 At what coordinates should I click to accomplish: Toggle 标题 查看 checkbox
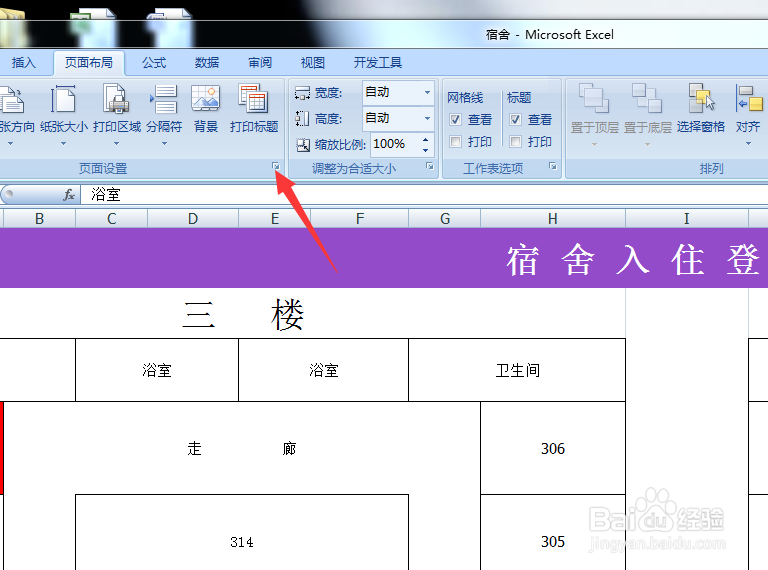tap(515, 119)
